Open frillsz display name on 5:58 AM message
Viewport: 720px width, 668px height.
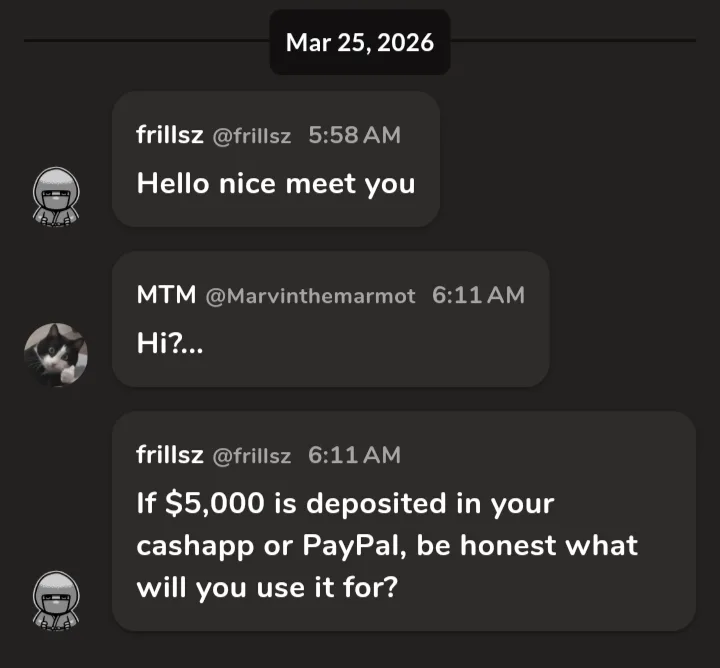click(x=169, y=135)
